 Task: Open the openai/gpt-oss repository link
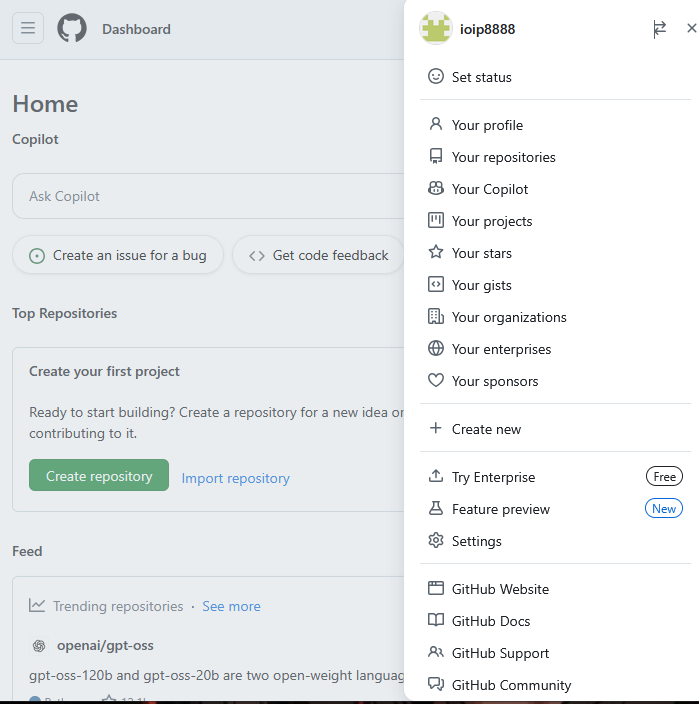point(104,645)
